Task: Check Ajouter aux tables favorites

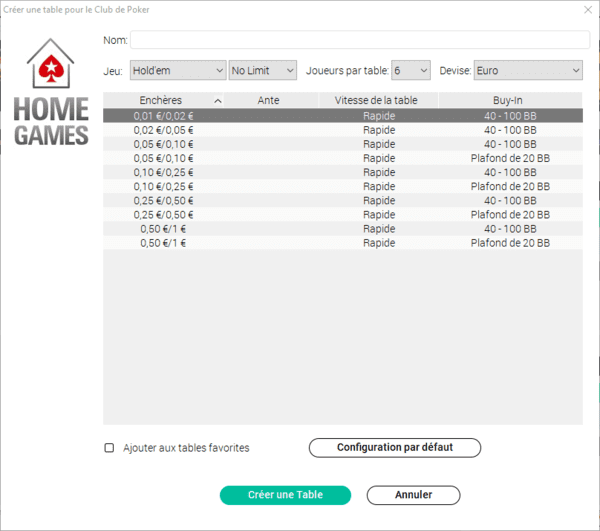Action: 109,448
